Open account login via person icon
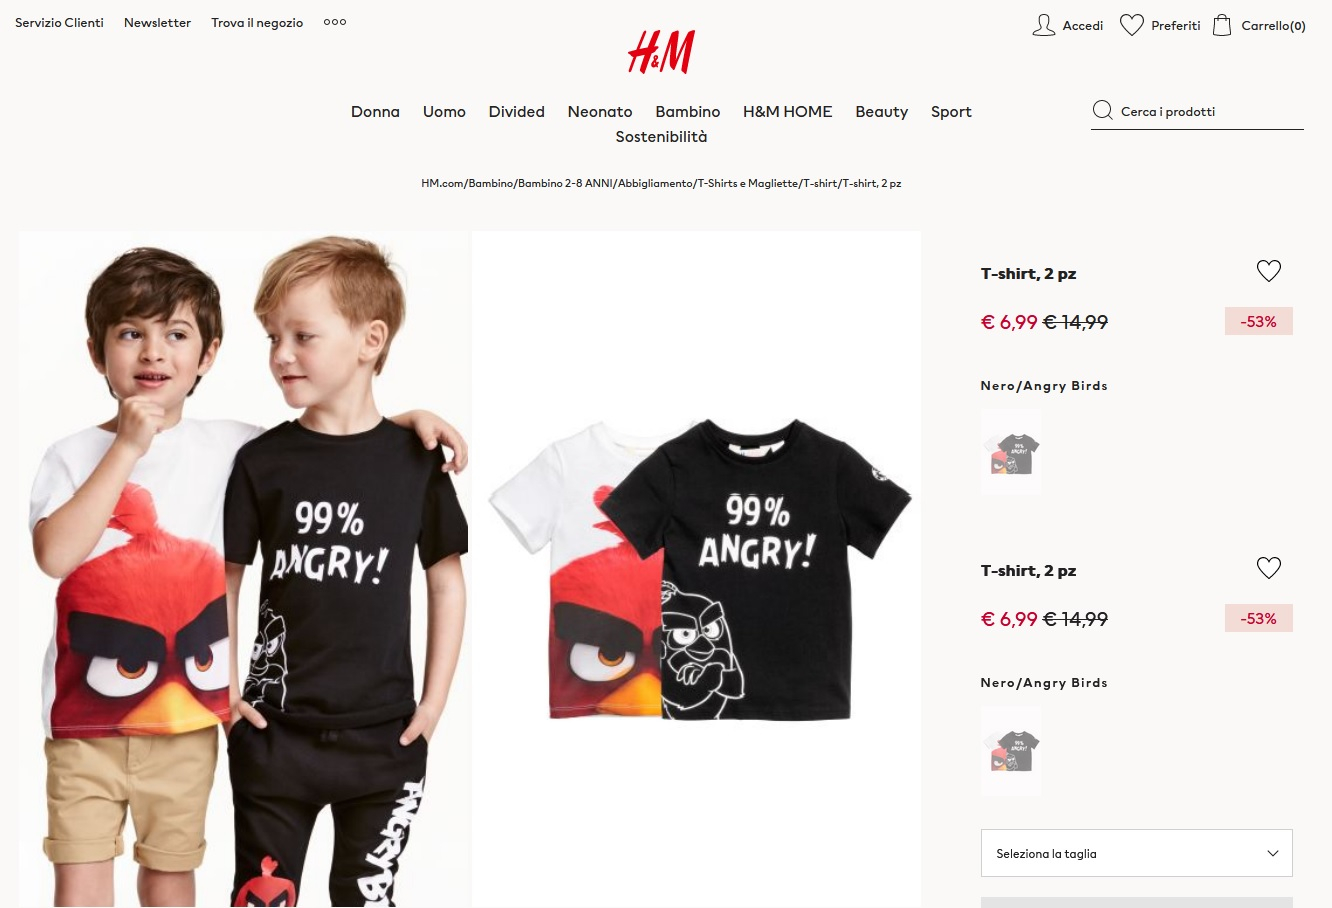Screen dimensions: 1332x908 click(1043, 25)
